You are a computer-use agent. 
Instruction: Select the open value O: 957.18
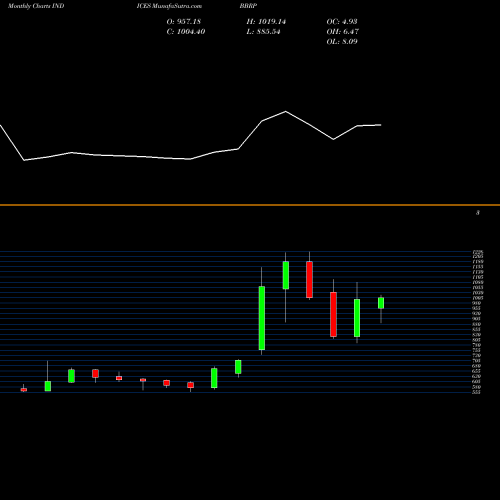(x=184, y=21)
